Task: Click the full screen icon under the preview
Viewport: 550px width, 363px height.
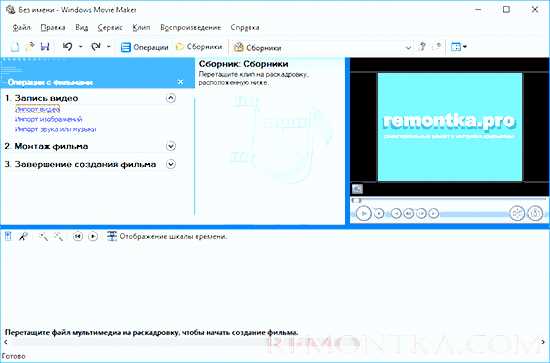Action: pyautogui.click(x=357, y=189)
